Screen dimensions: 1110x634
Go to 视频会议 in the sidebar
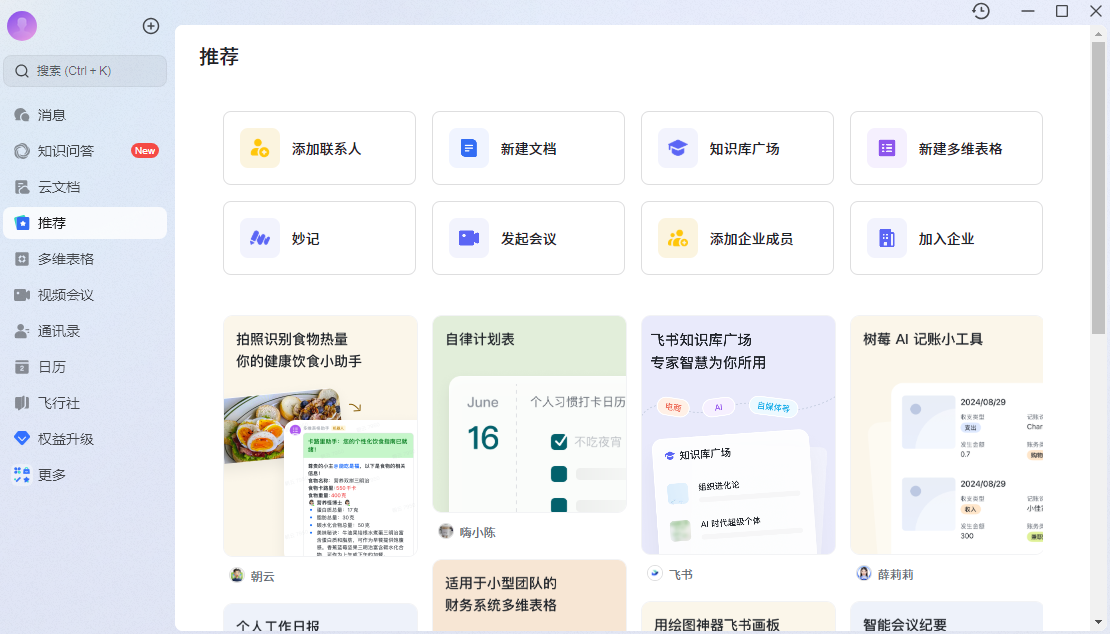pyautogui.click(x=66, y=295)
